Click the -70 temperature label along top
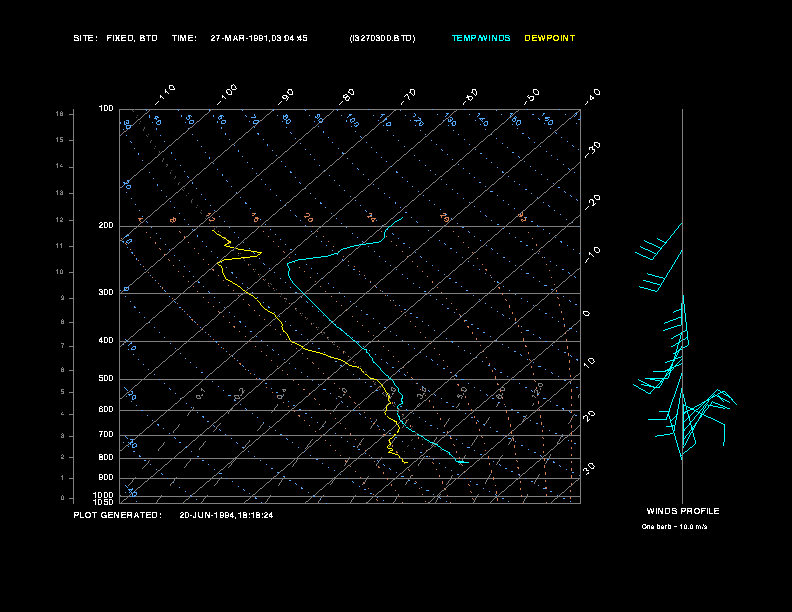 [408, 96]
